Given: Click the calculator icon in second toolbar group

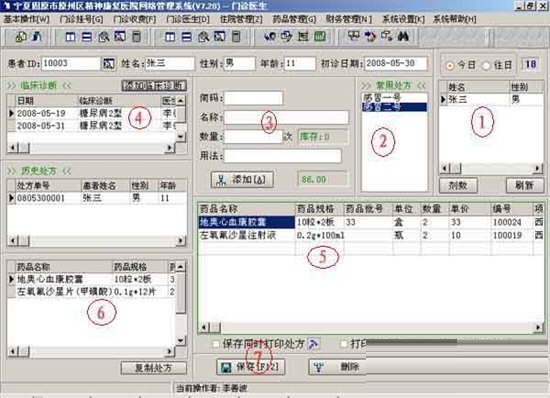Looking at the screenshot, I should [x=136, y=36].
